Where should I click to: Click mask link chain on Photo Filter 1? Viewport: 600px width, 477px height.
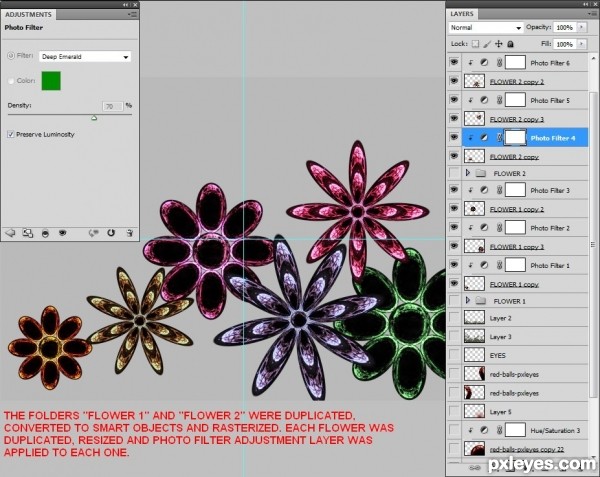point(499,265)
